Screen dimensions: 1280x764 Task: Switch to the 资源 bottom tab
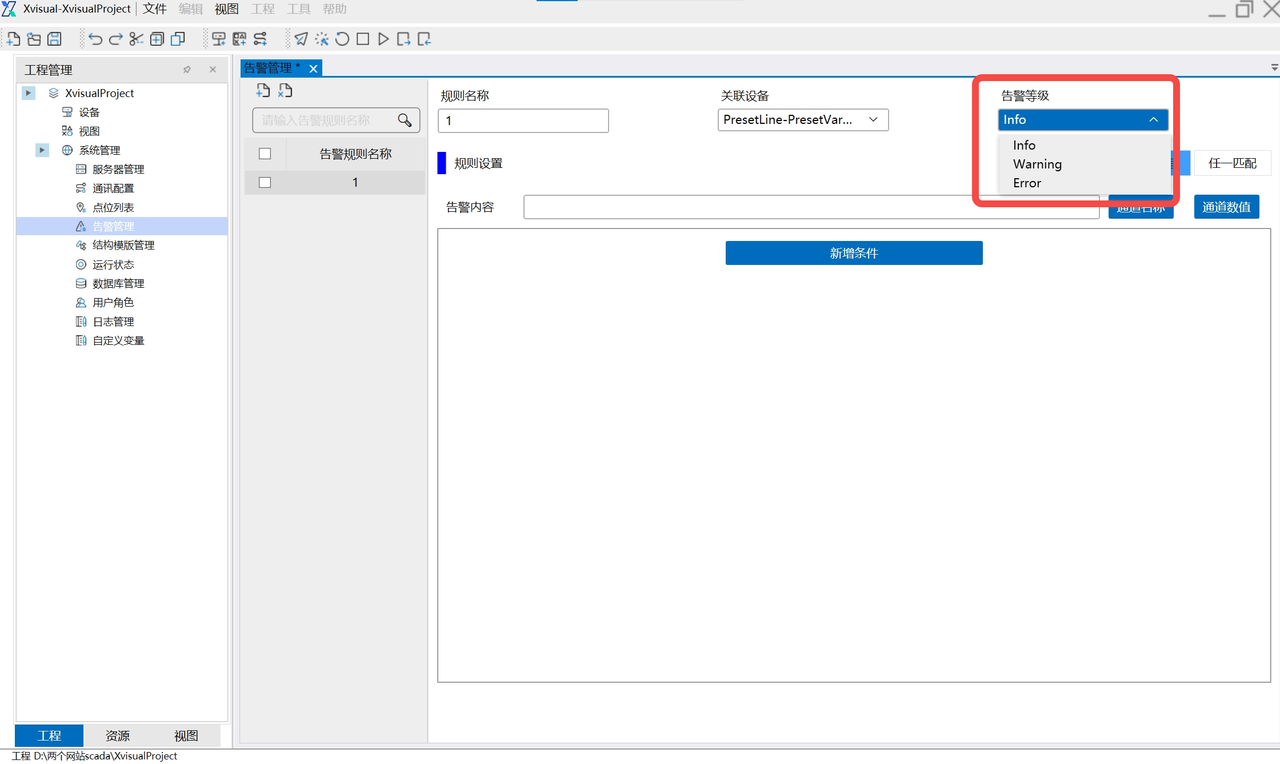tap(118, 735)
